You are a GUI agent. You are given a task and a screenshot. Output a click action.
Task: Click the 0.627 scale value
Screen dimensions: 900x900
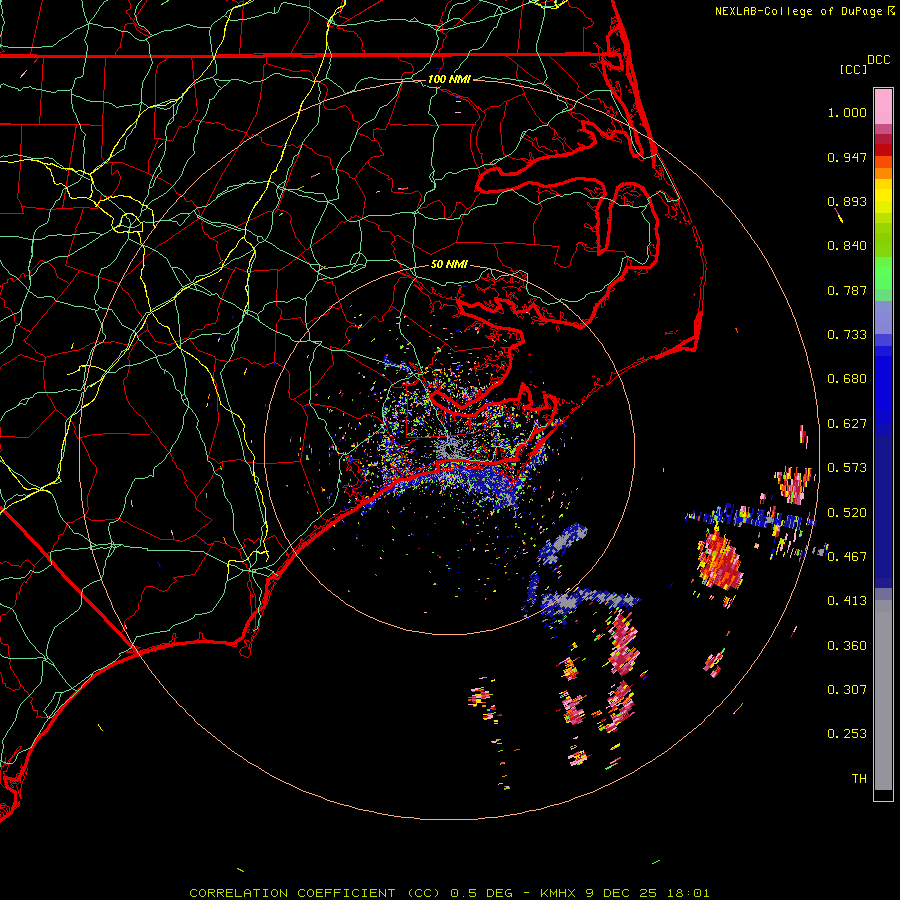coord(847,424)
